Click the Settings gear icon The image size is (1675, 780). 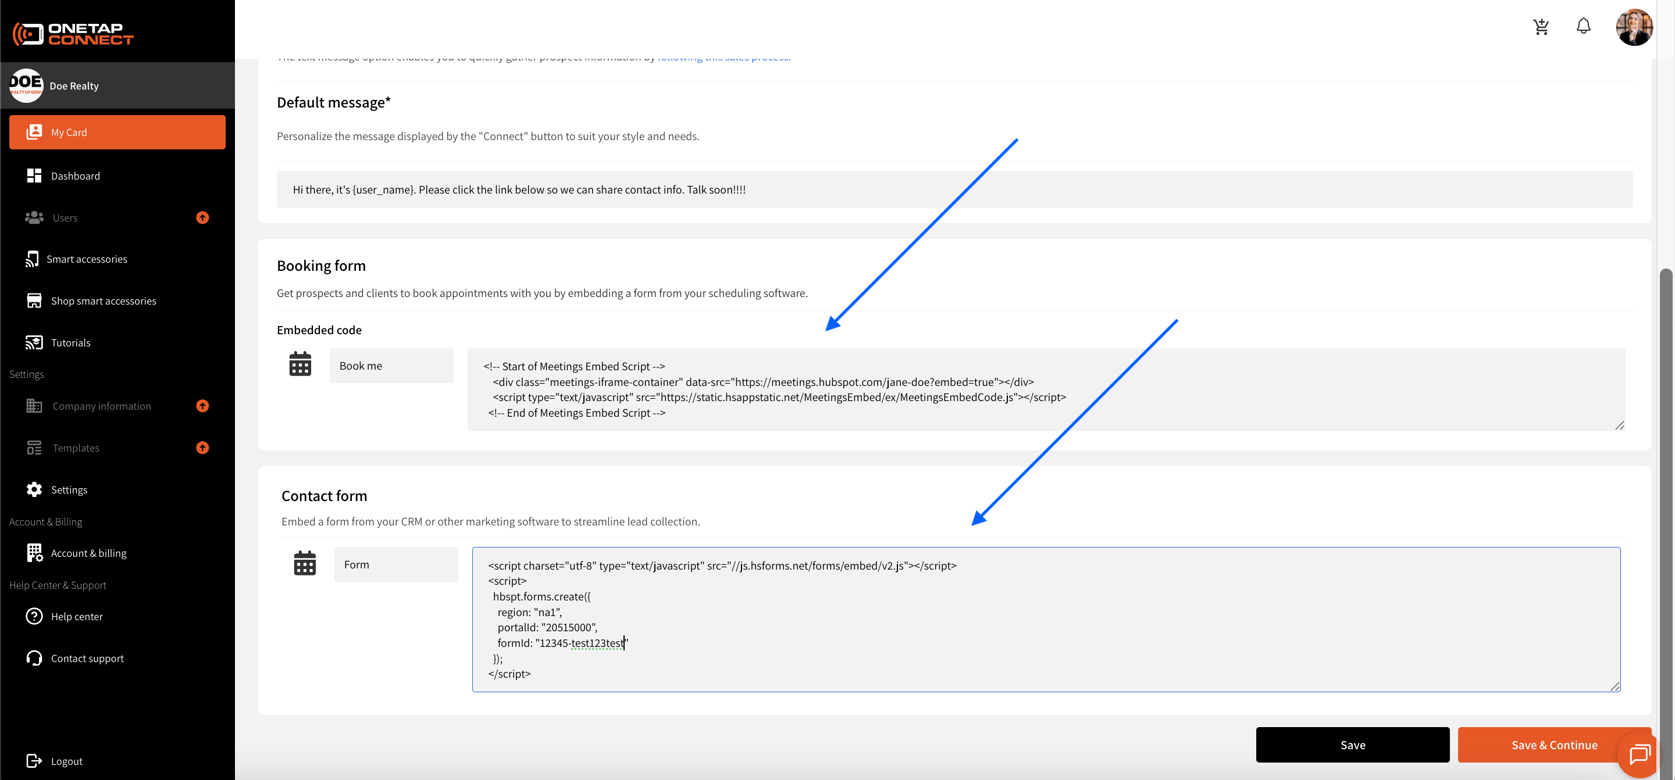pos(34,490)
